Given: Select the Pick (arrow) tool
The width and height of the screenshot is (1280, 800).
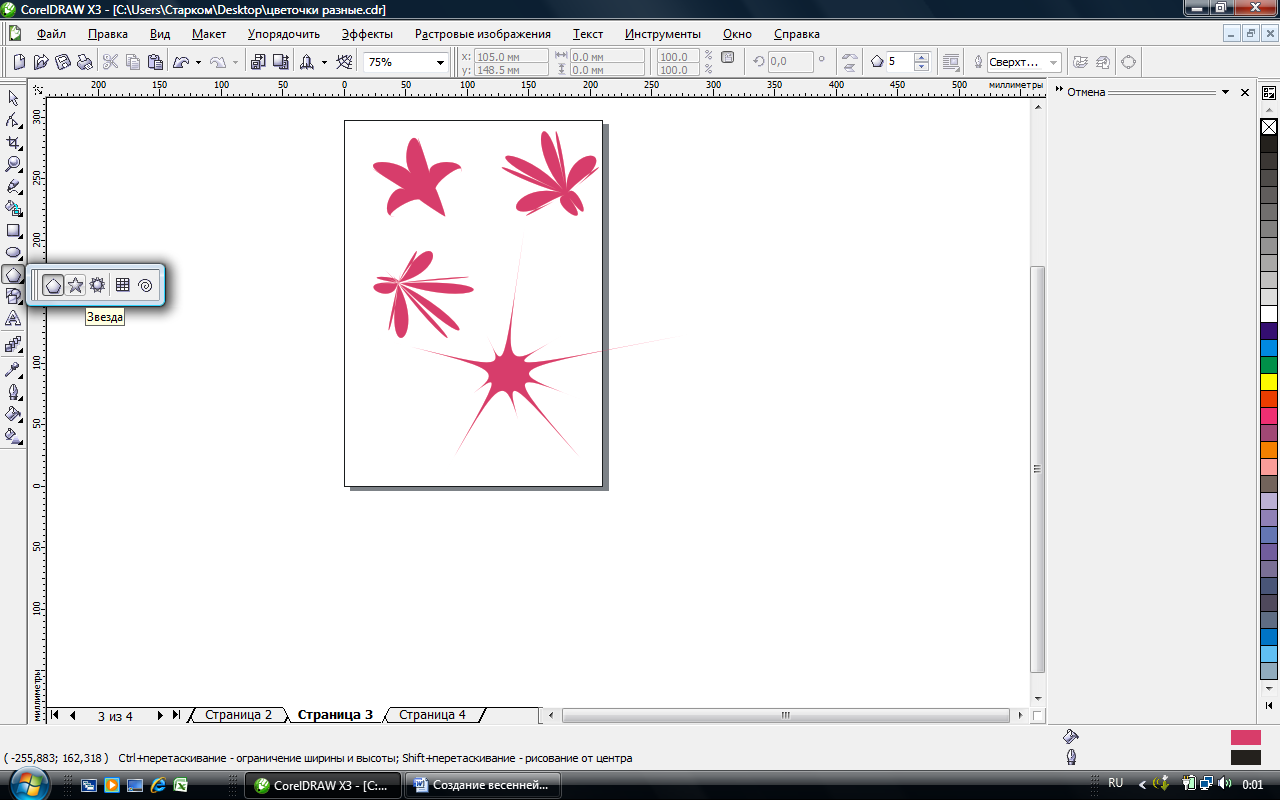Looking at the screenshot, I should coord(13,98).
